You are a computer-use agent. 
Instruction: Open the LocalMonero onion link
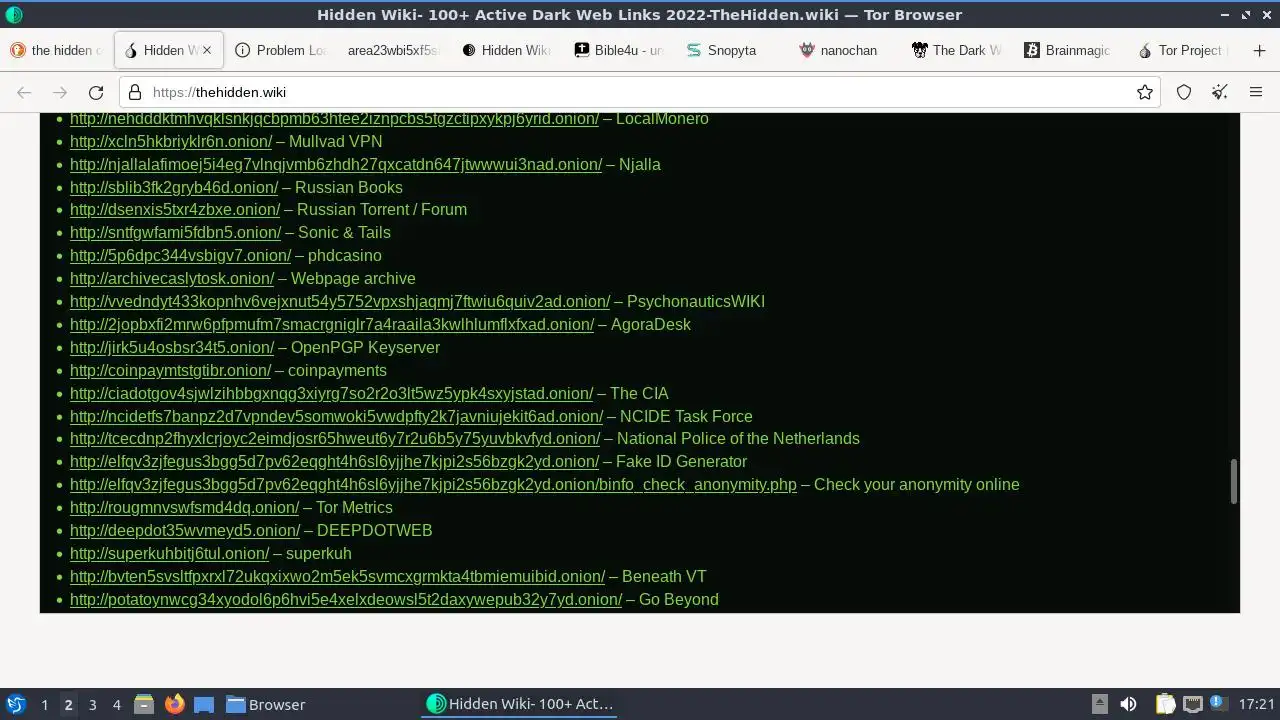pos(334,119)
